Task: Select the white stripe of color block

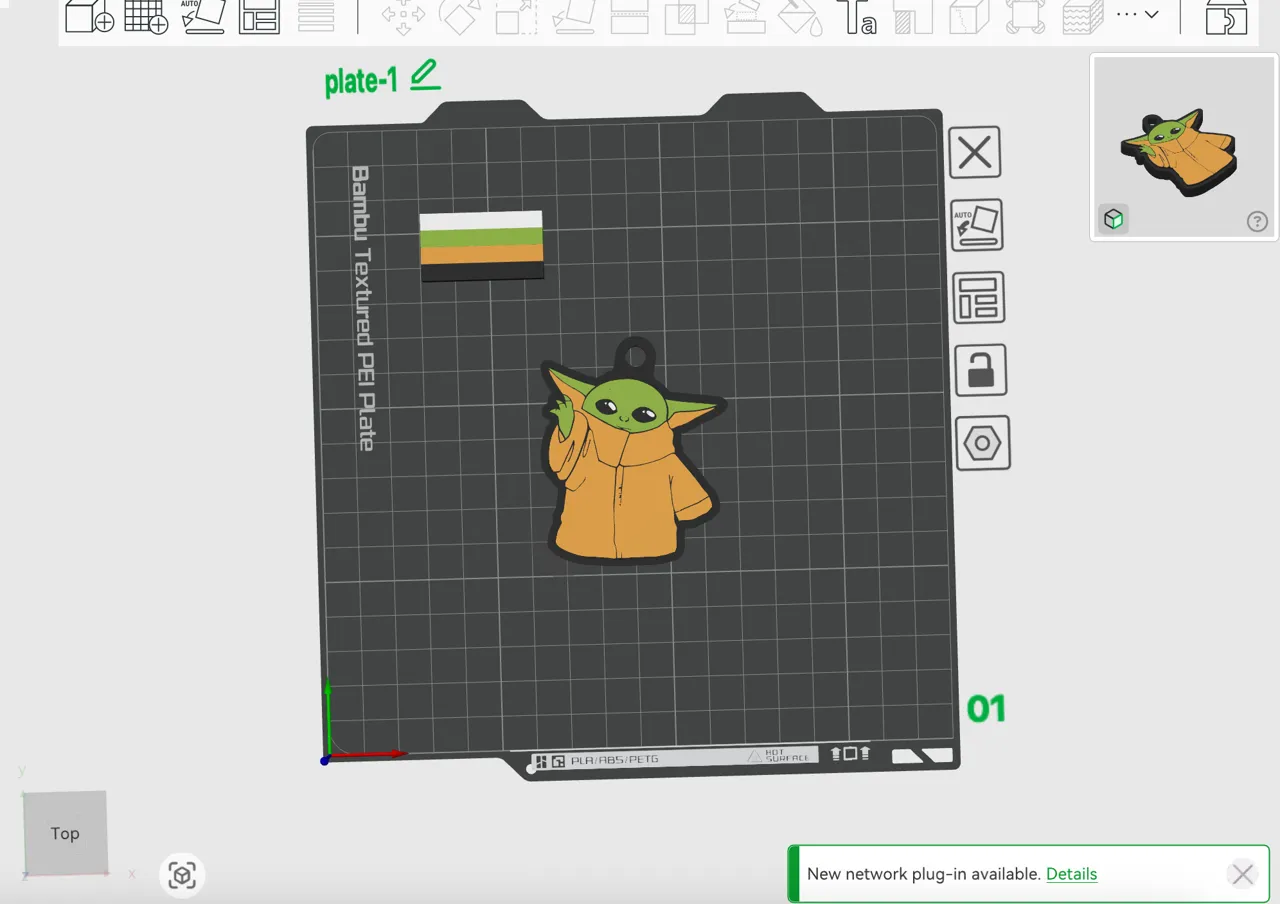Action: pos(481,220)
